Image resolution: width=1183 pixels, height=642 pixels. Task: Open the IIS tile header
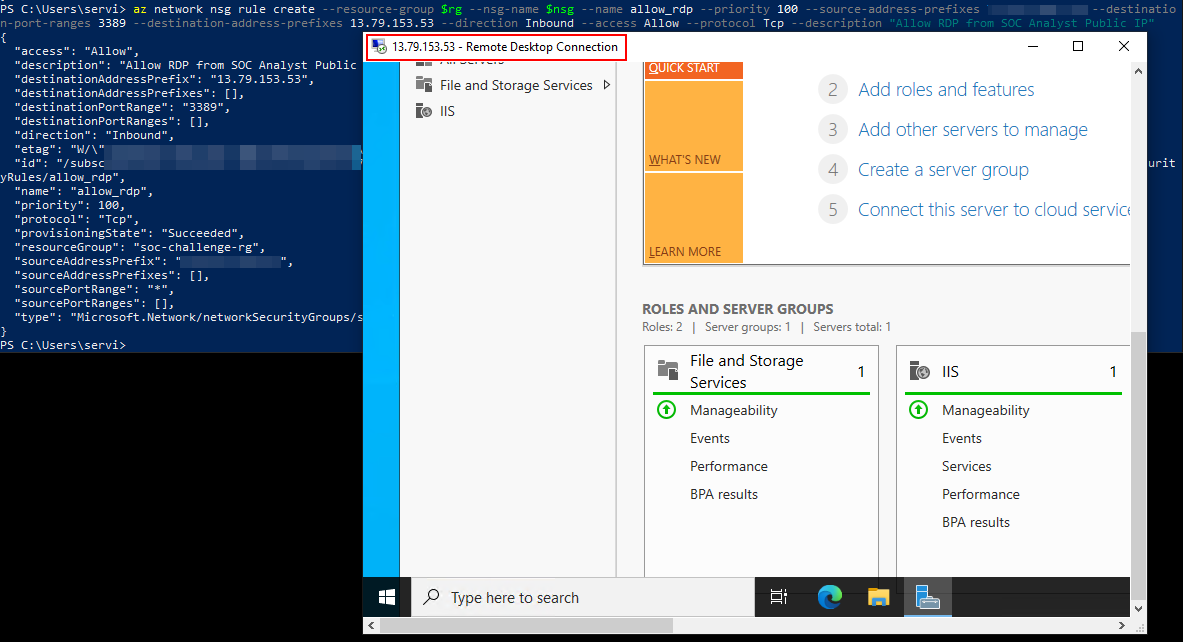pyautogui.click(x=1012, y=371)
